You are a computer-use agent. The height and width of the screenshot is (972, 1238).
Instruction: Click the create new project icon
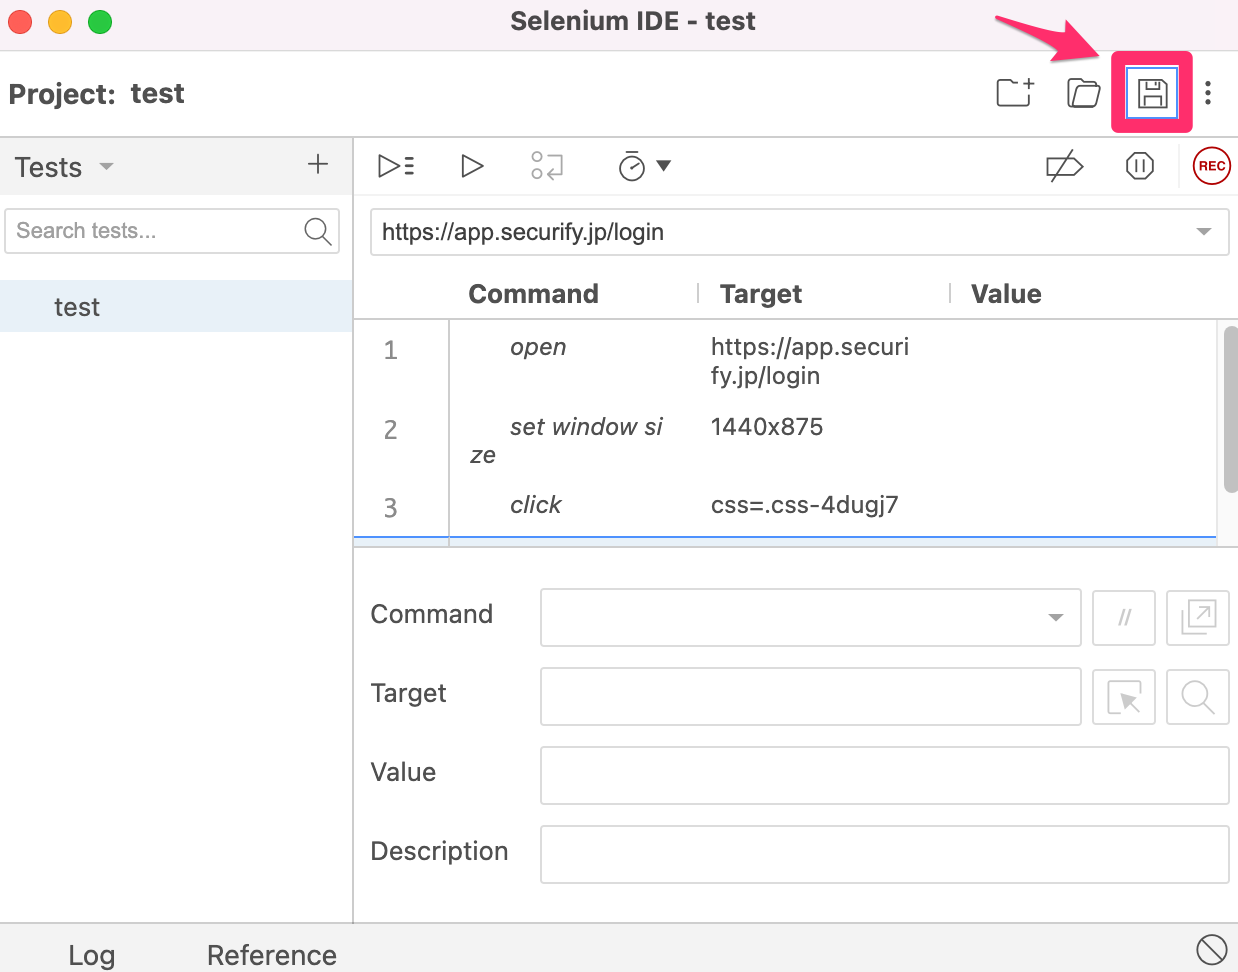tap(1015, 93)
